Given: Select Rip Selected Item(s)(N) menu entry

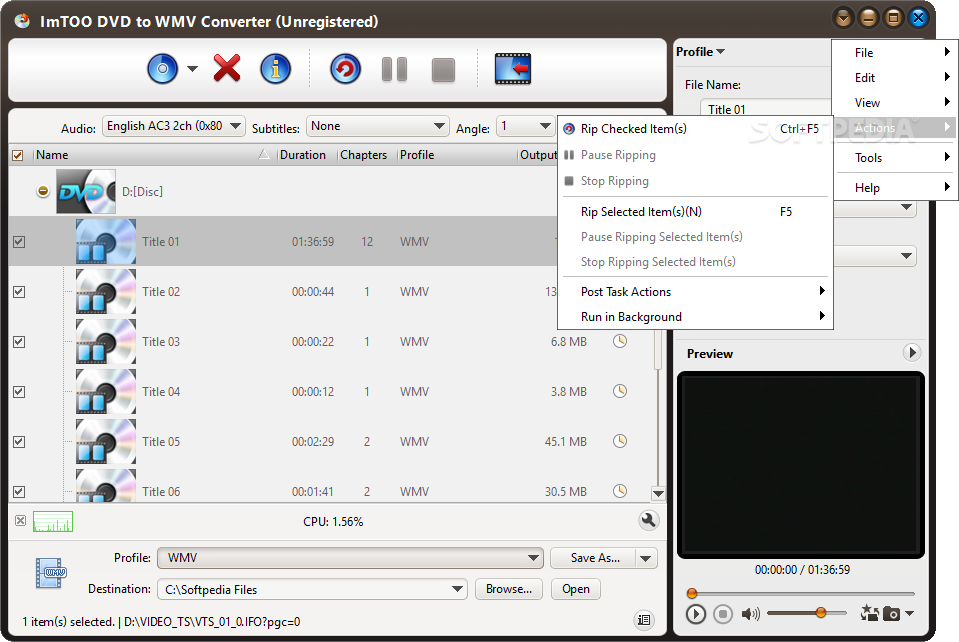Looking at the screenshot, I should coord(695,212).
